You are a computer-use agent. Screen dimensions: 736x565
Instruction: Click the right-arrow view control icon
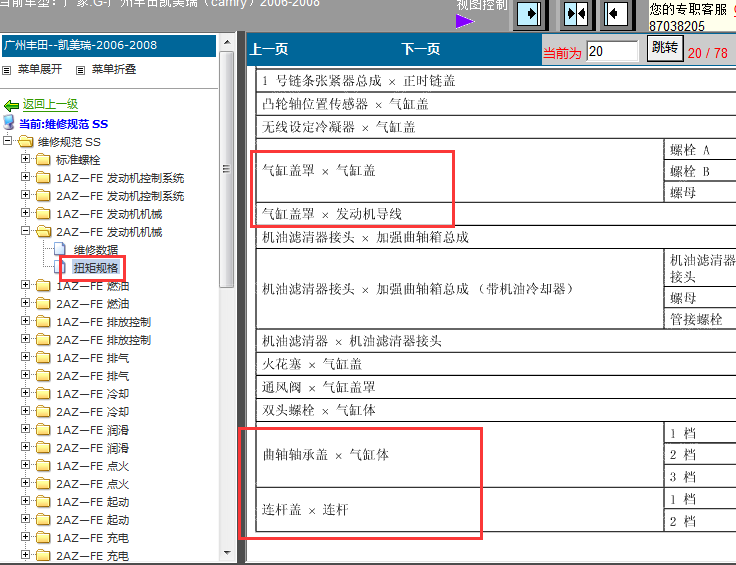click(529, 14)
